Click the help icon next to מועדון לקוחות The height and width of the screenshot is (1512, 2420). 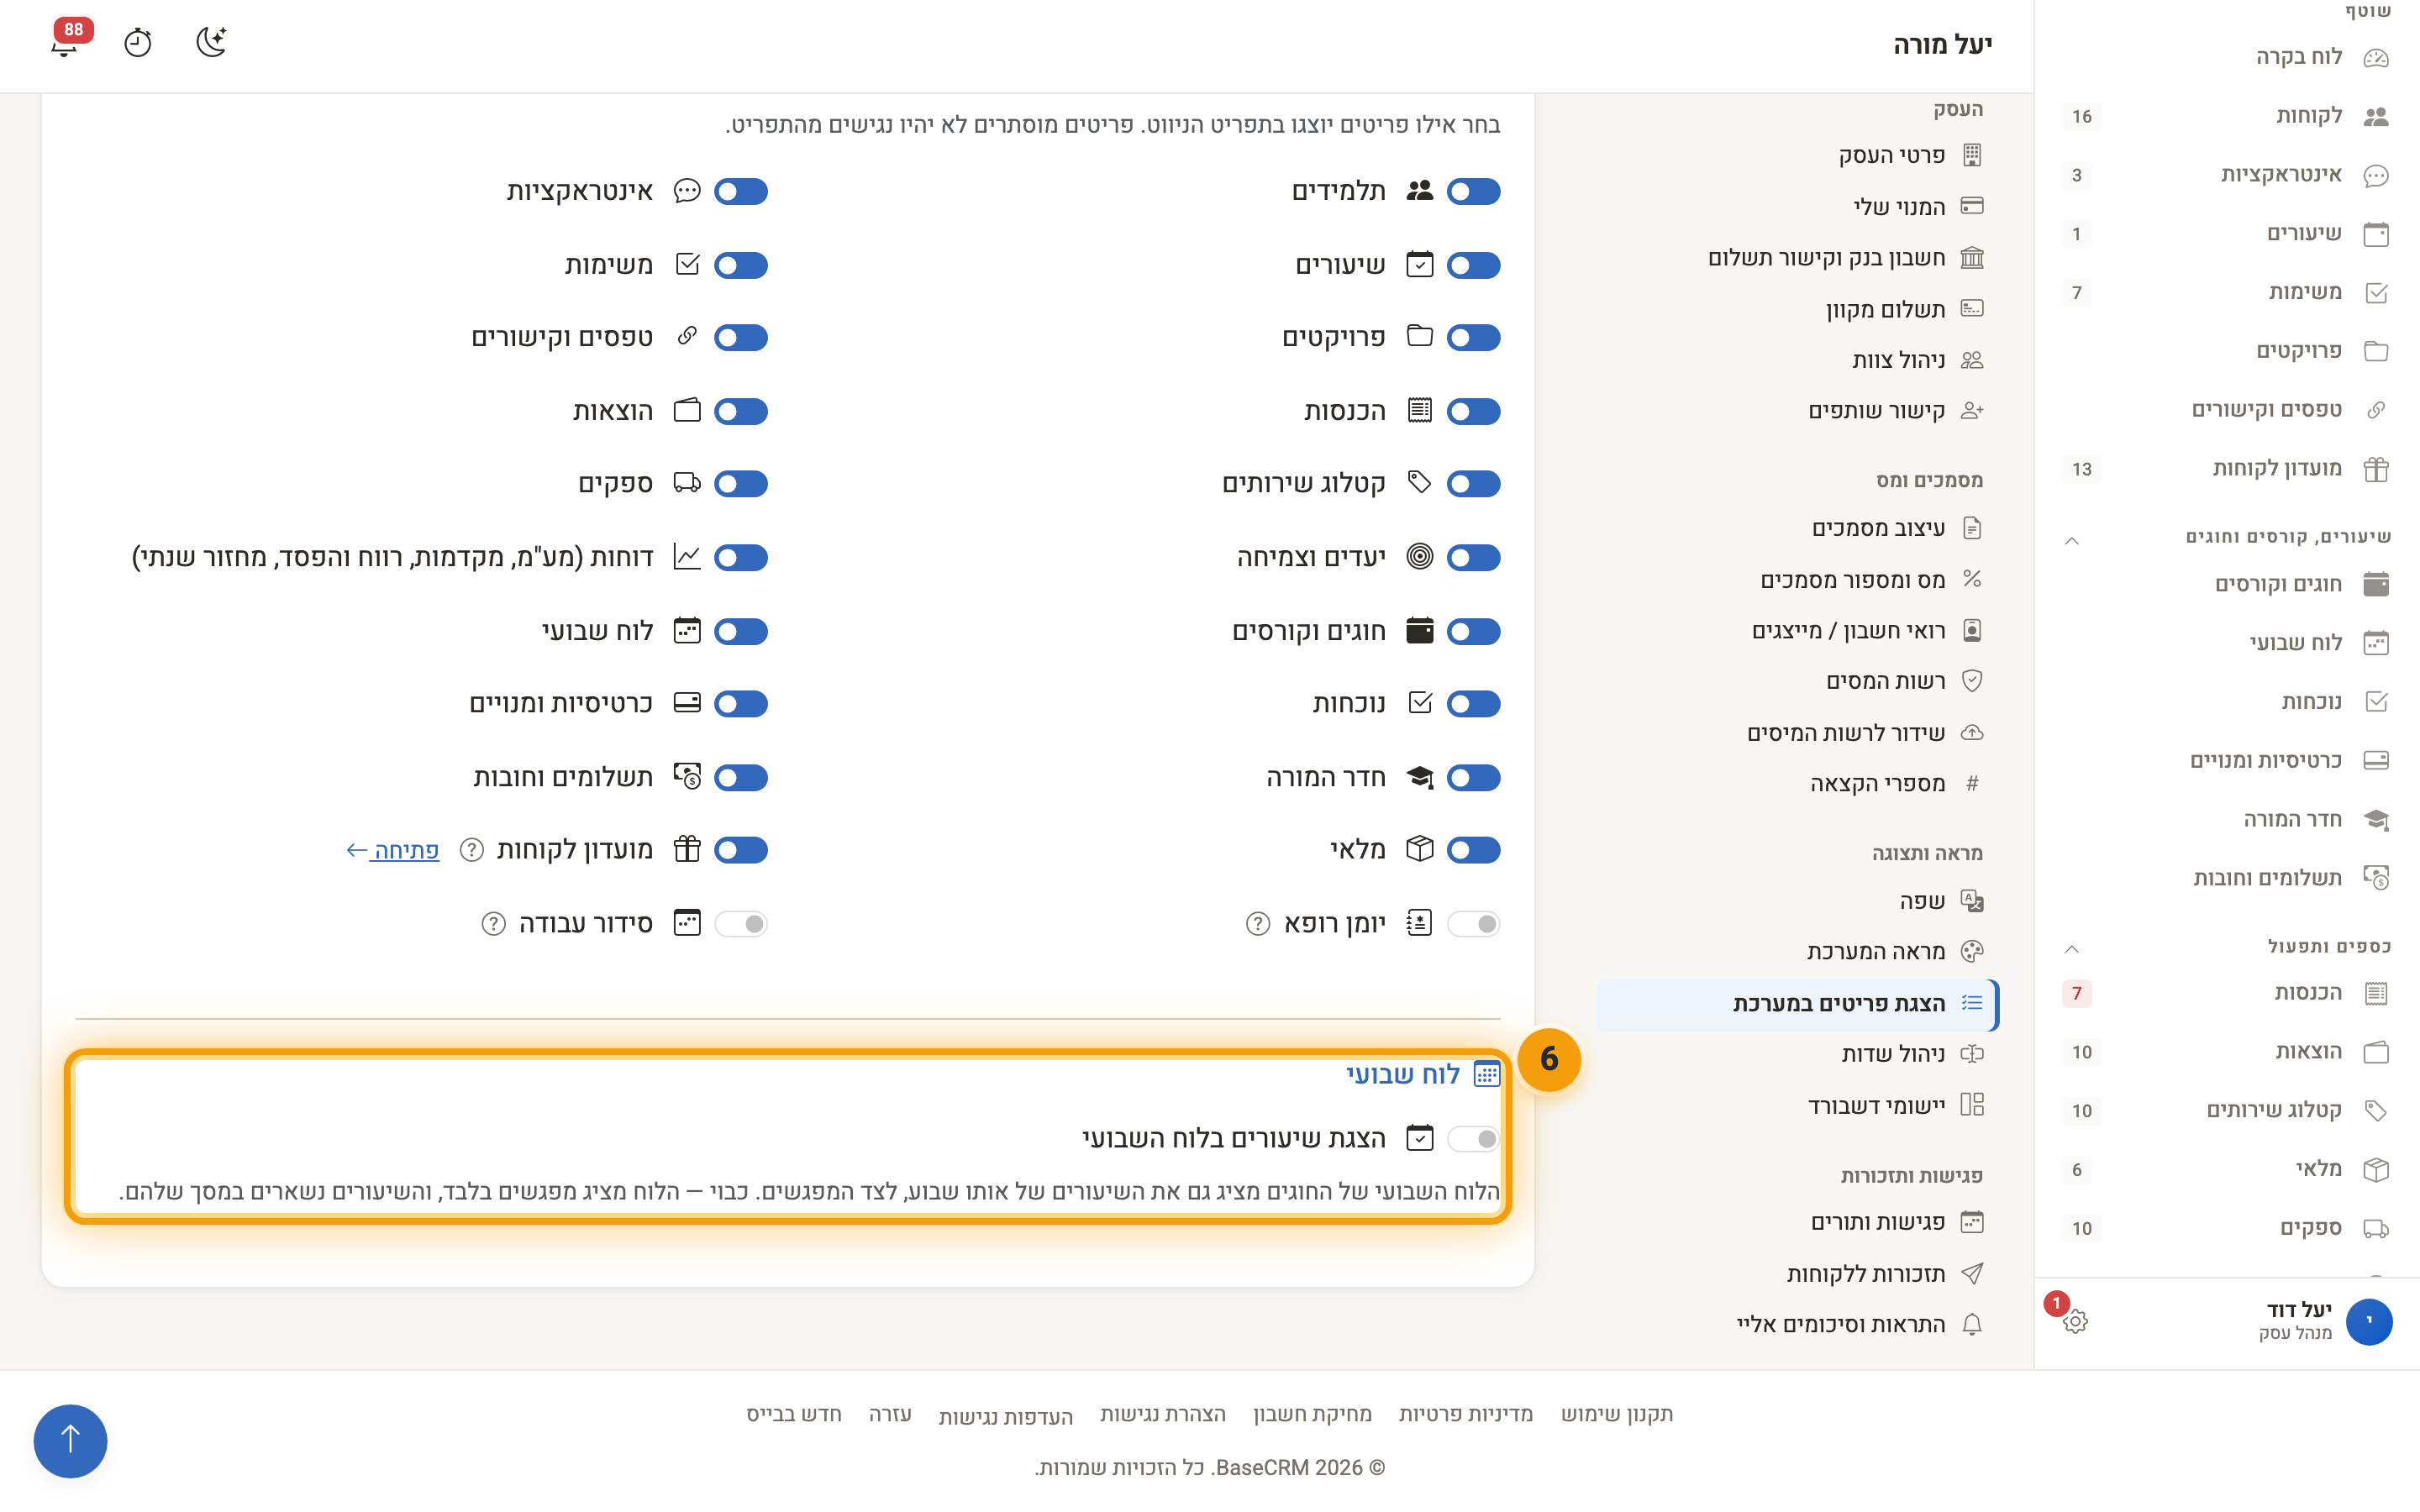[x=471, y=850]
